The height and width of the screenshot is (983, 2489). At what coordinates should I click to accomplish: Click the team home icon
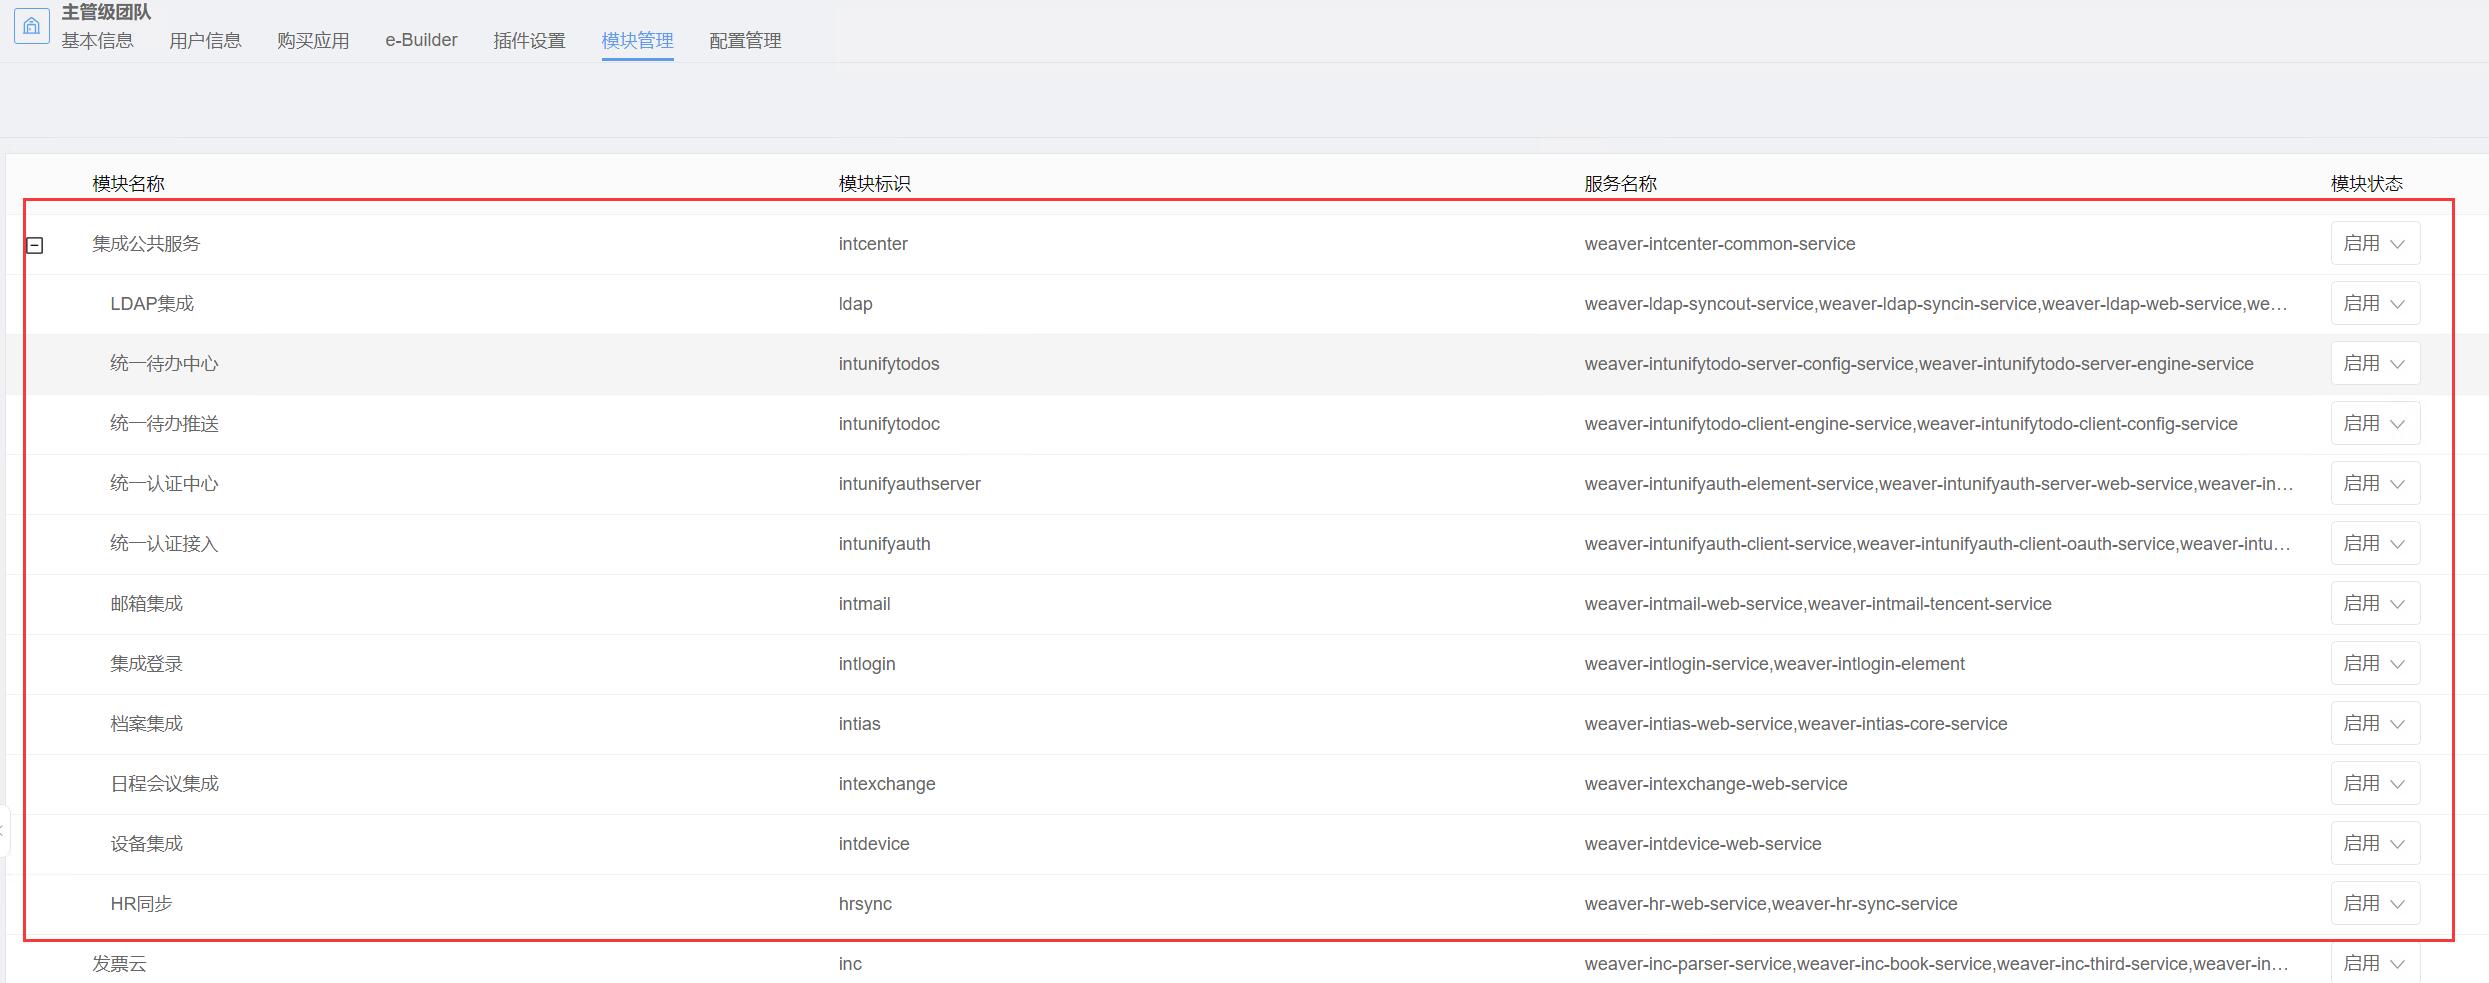click(x=32, y=26)
